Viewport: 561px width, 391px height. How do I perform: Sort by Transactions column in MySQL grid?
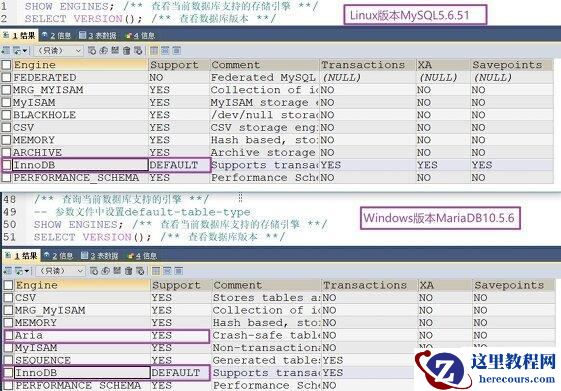[x=367, y=65]
